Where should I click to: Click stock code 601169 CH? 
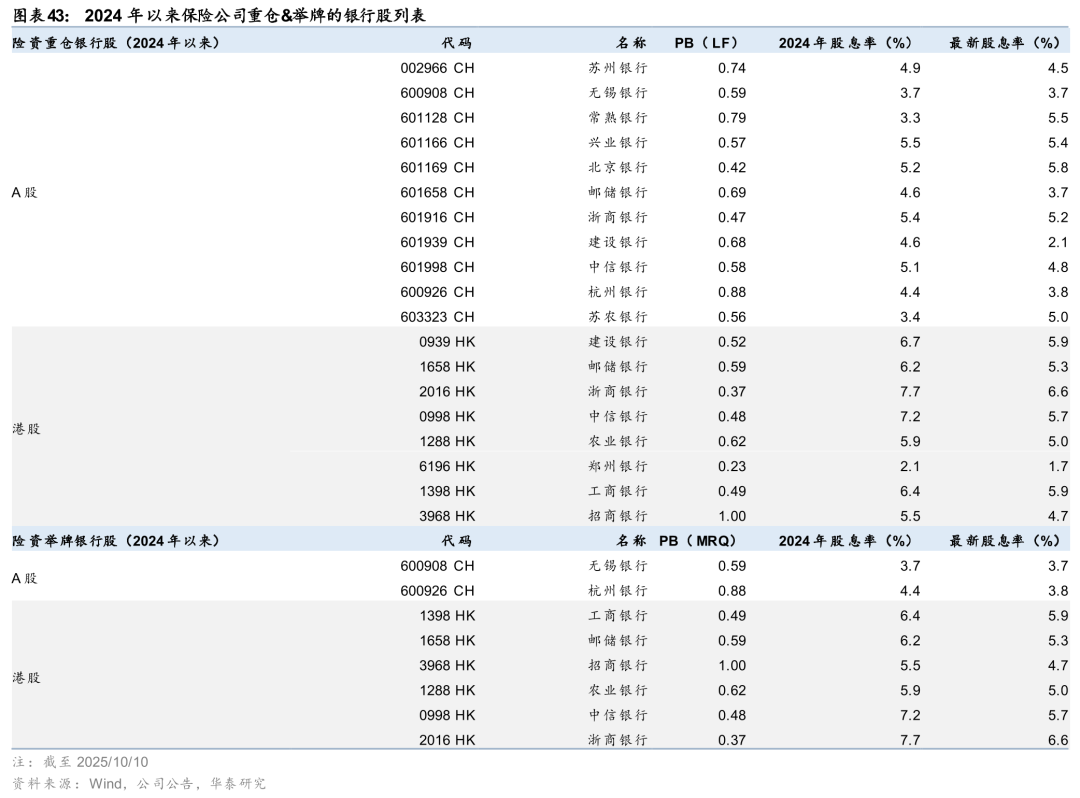click(437, 168)
